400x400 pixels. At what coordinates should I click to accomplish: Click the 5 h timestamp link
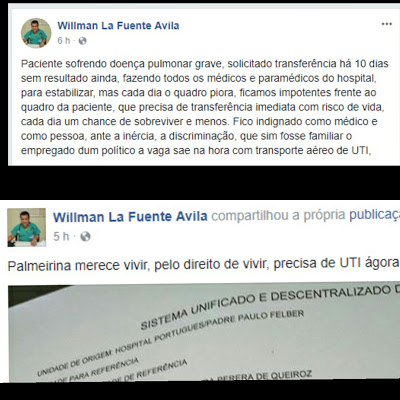(61, 236)
